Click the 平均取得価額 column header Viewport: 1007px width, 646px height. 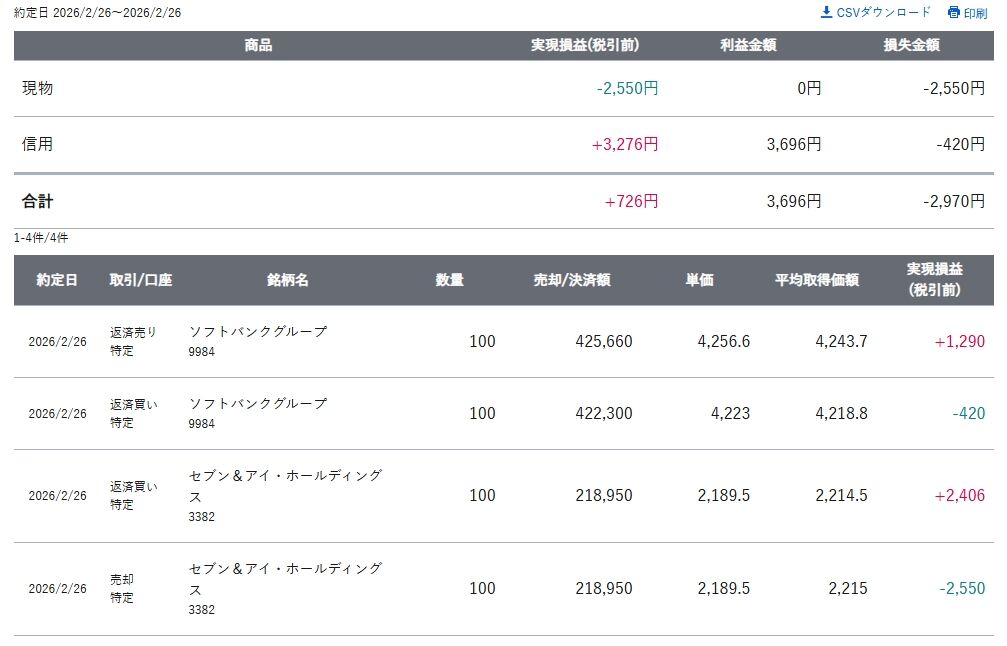click(x=816, y=280)
